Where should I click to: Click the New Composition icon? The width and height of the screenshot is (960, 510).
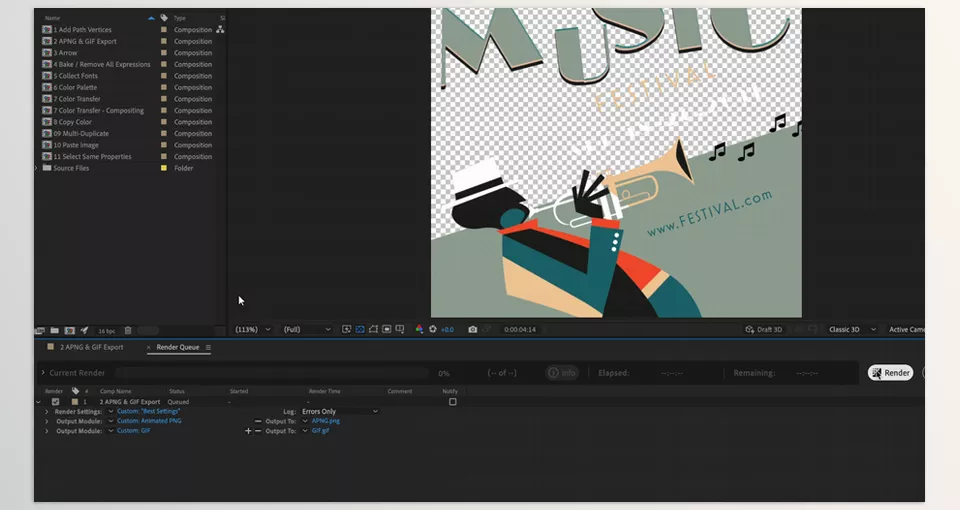pos(69,331)
